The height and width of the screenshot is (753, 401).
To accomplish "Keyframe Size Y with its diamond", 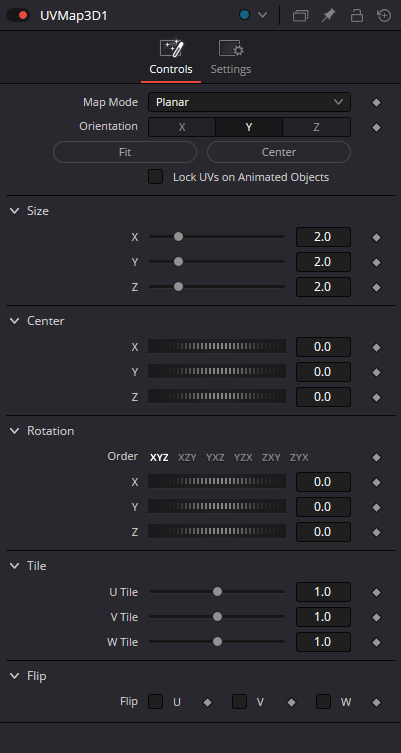I will tap(377, 262).
